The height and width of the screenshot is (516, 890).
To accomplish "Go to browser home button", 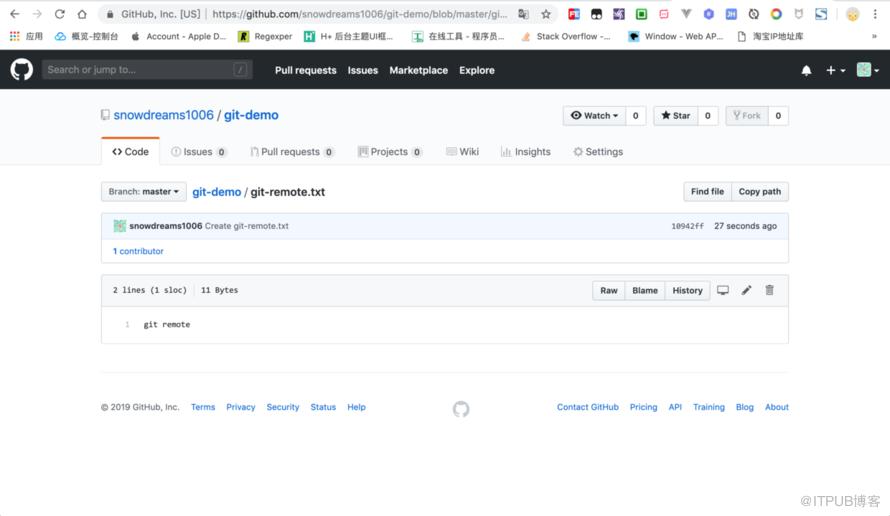I will tap(82, 14).
